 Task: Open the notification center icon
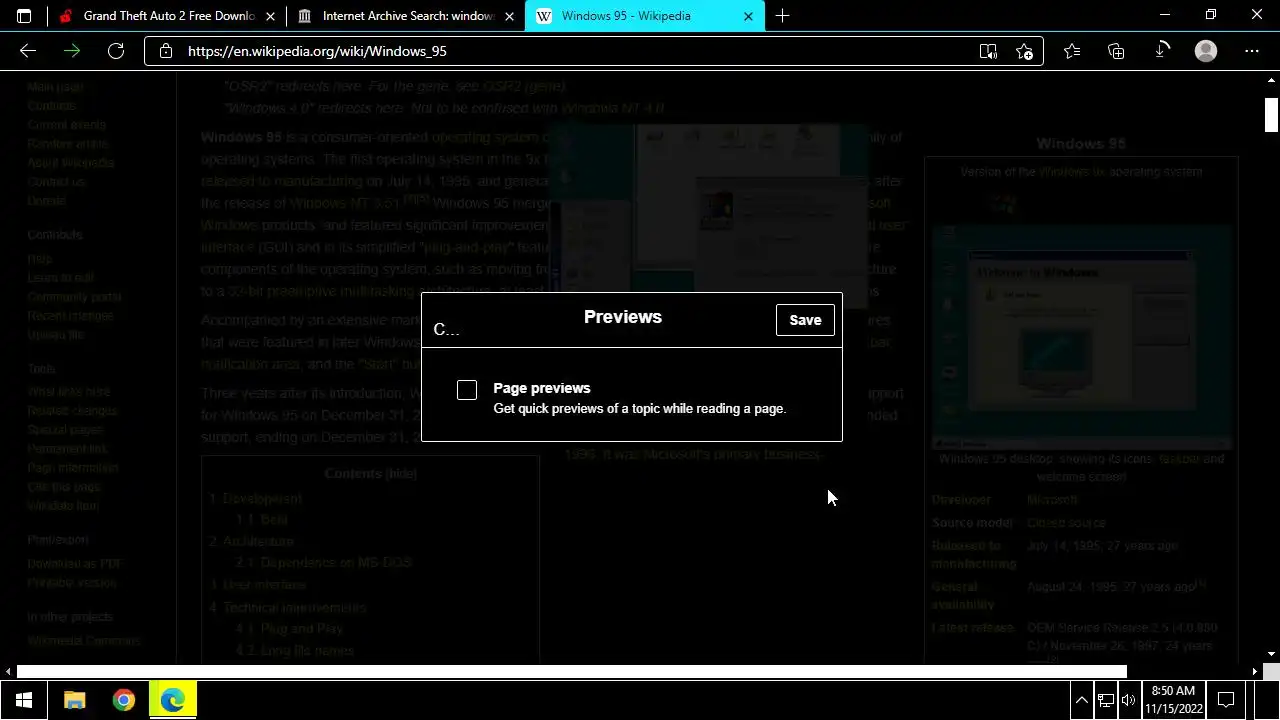(x=1226, y=700)
